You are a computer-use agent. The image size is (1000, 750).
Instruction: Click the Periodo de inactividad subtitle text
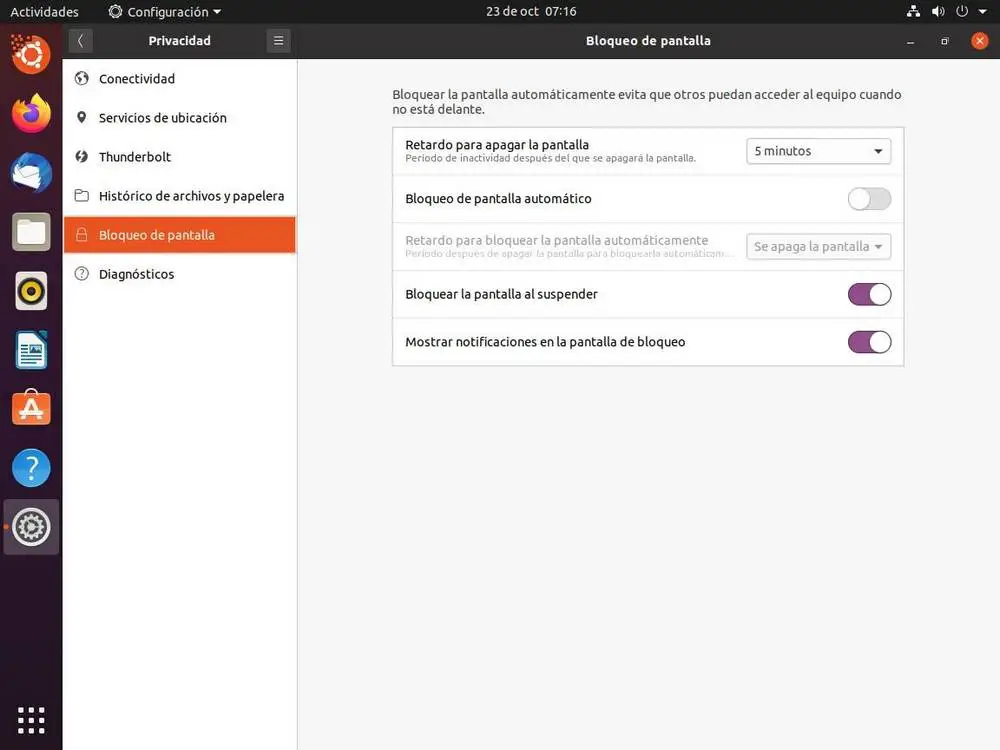point(550,158)
